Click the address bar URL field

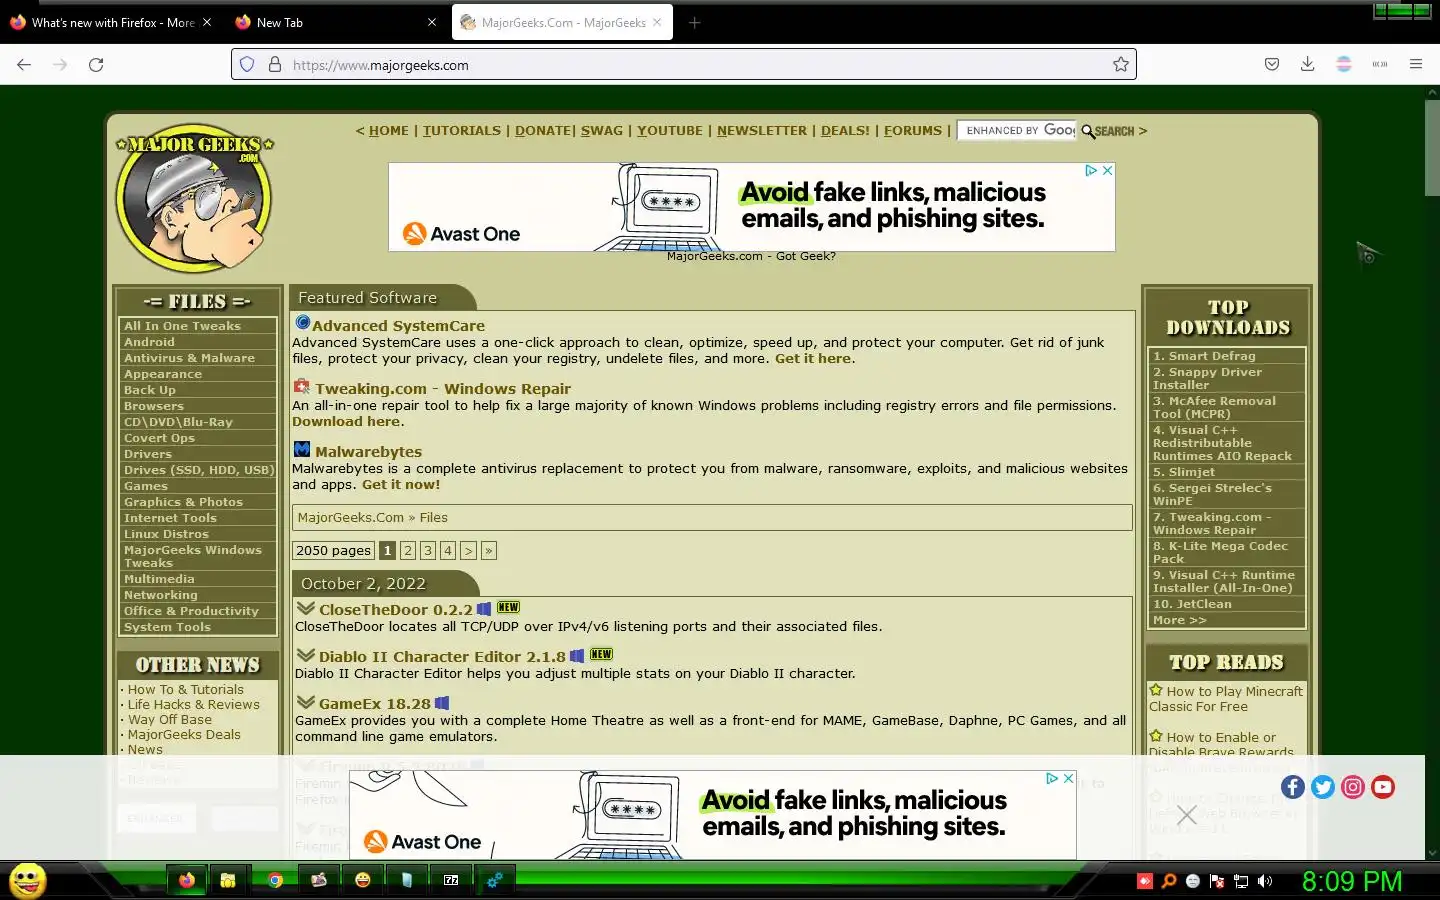tap(684, 64)
